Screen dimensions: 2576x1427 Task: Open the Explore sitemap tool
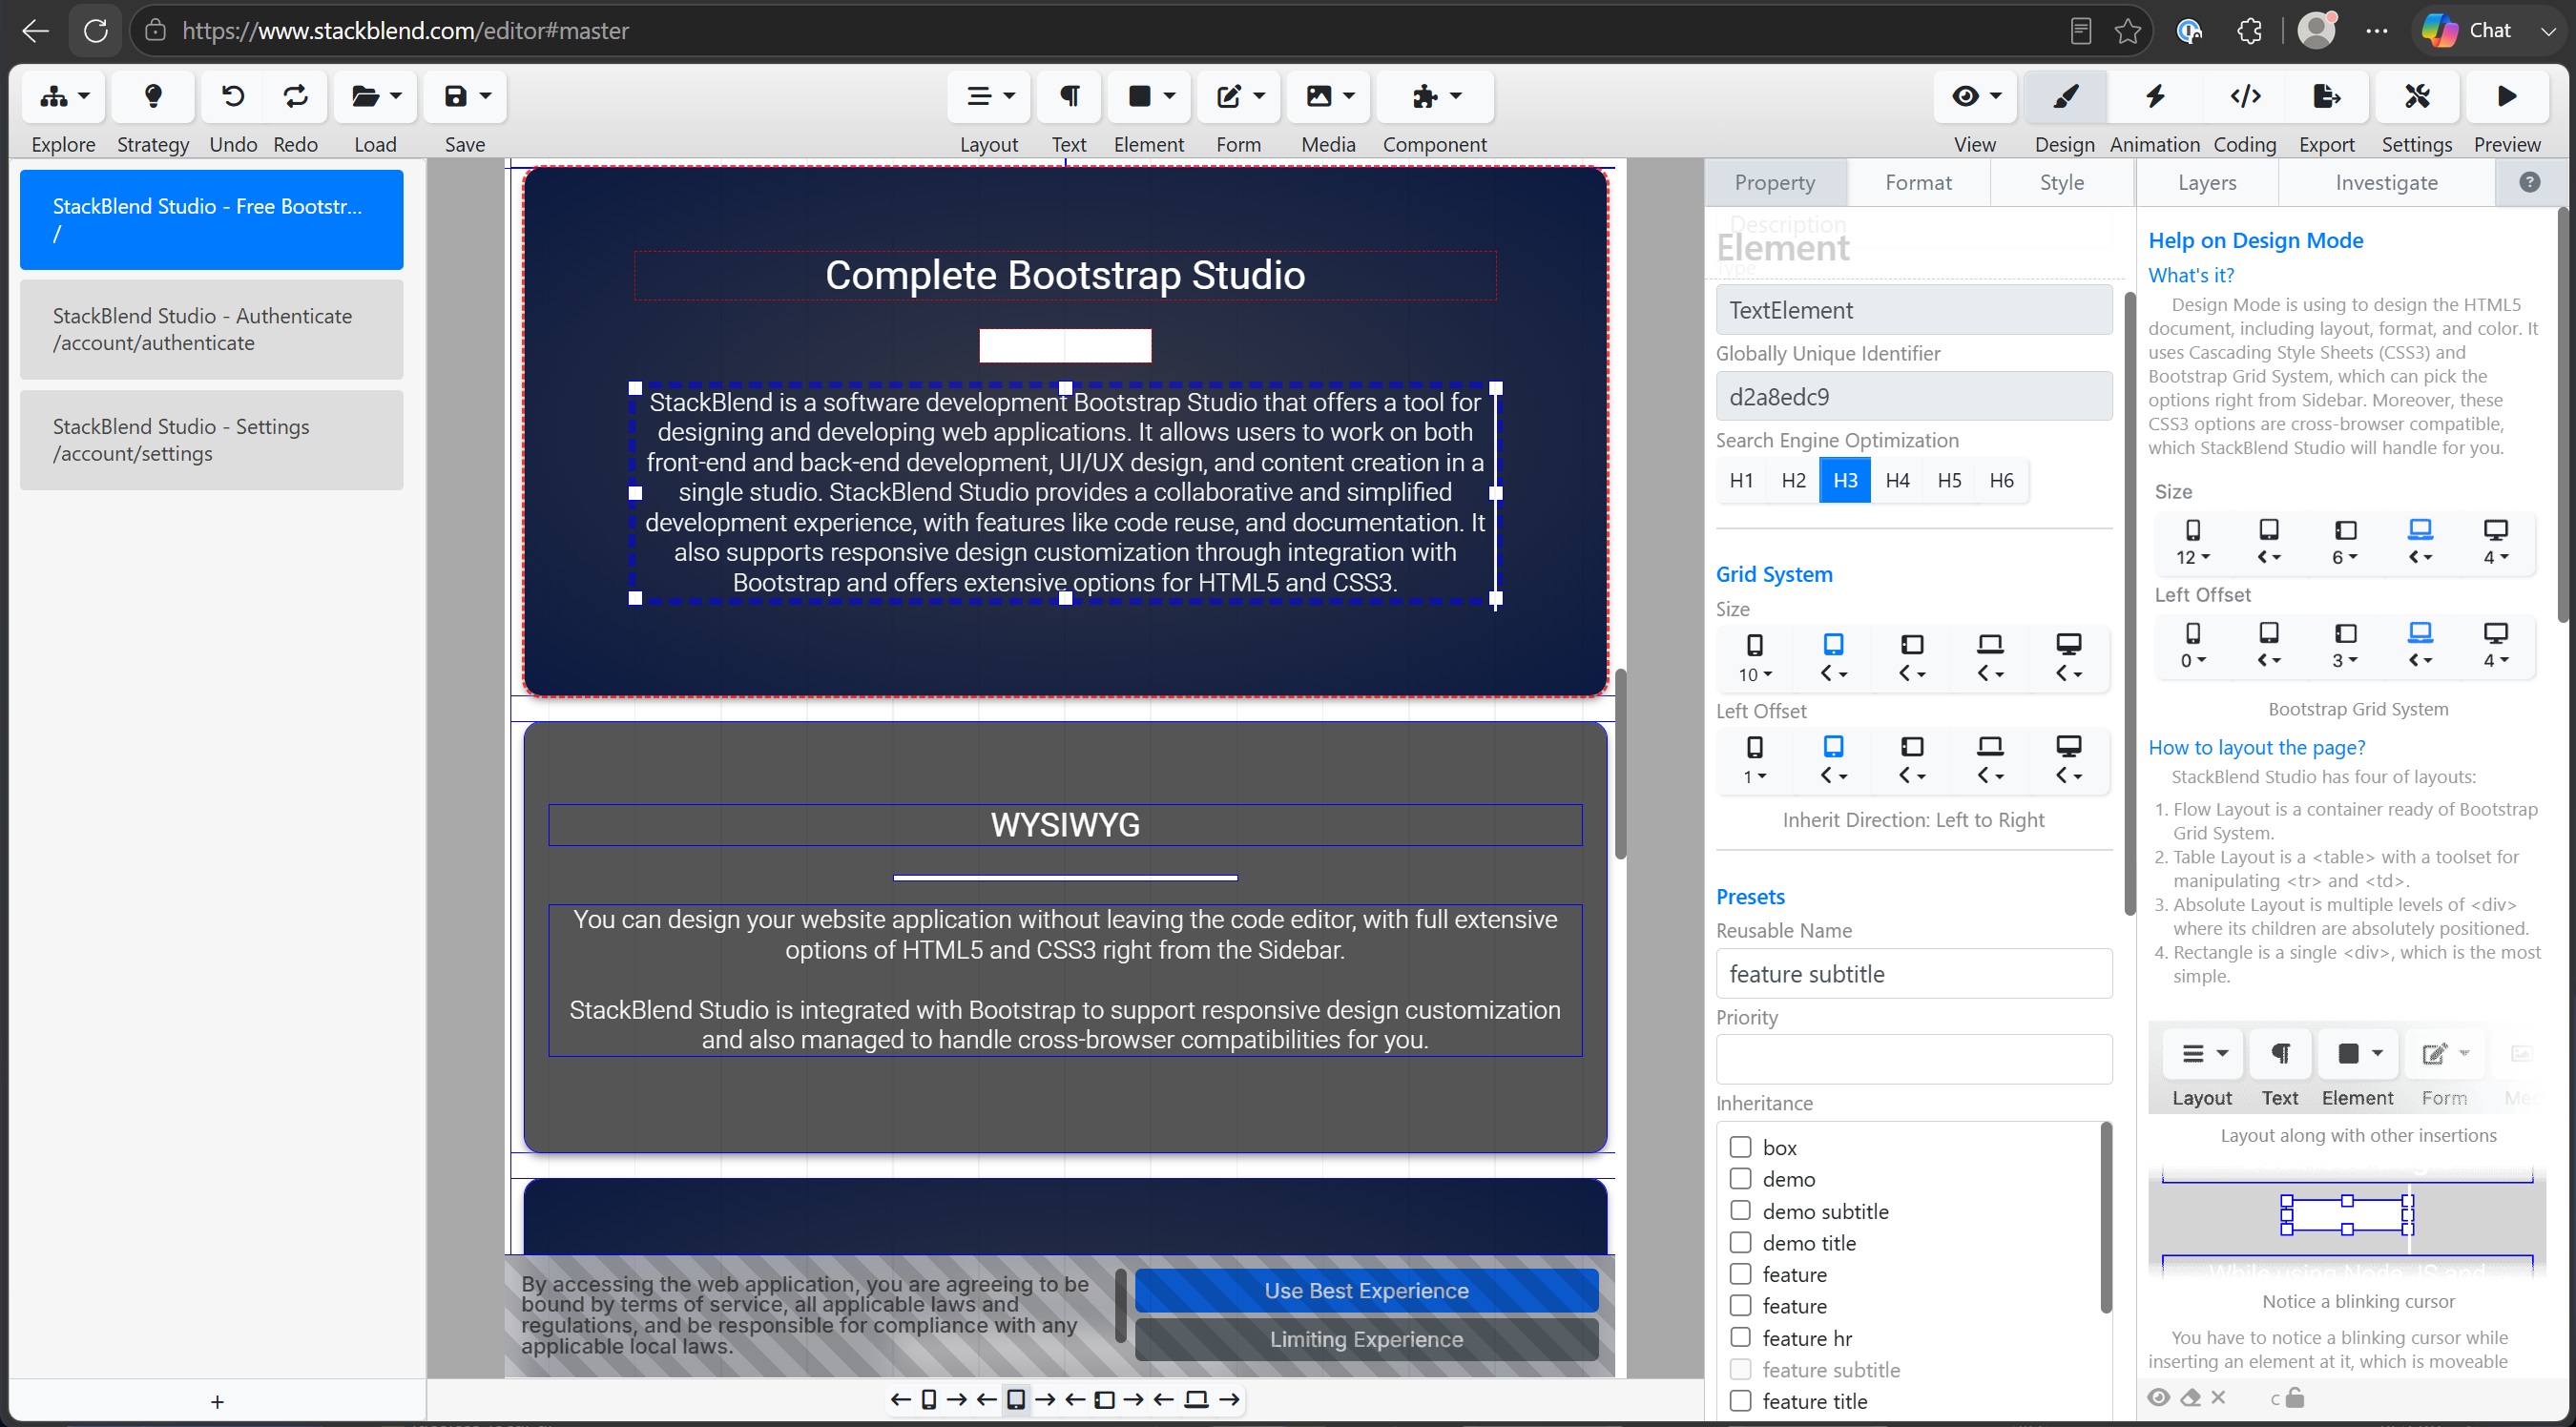click(x=64, y=96)
